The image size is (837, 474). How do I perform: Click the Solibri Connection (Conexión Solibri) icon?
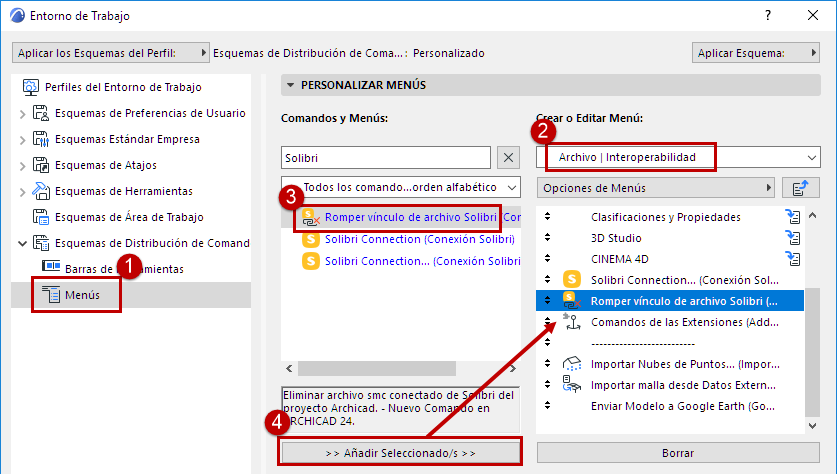tap(311, 239)
